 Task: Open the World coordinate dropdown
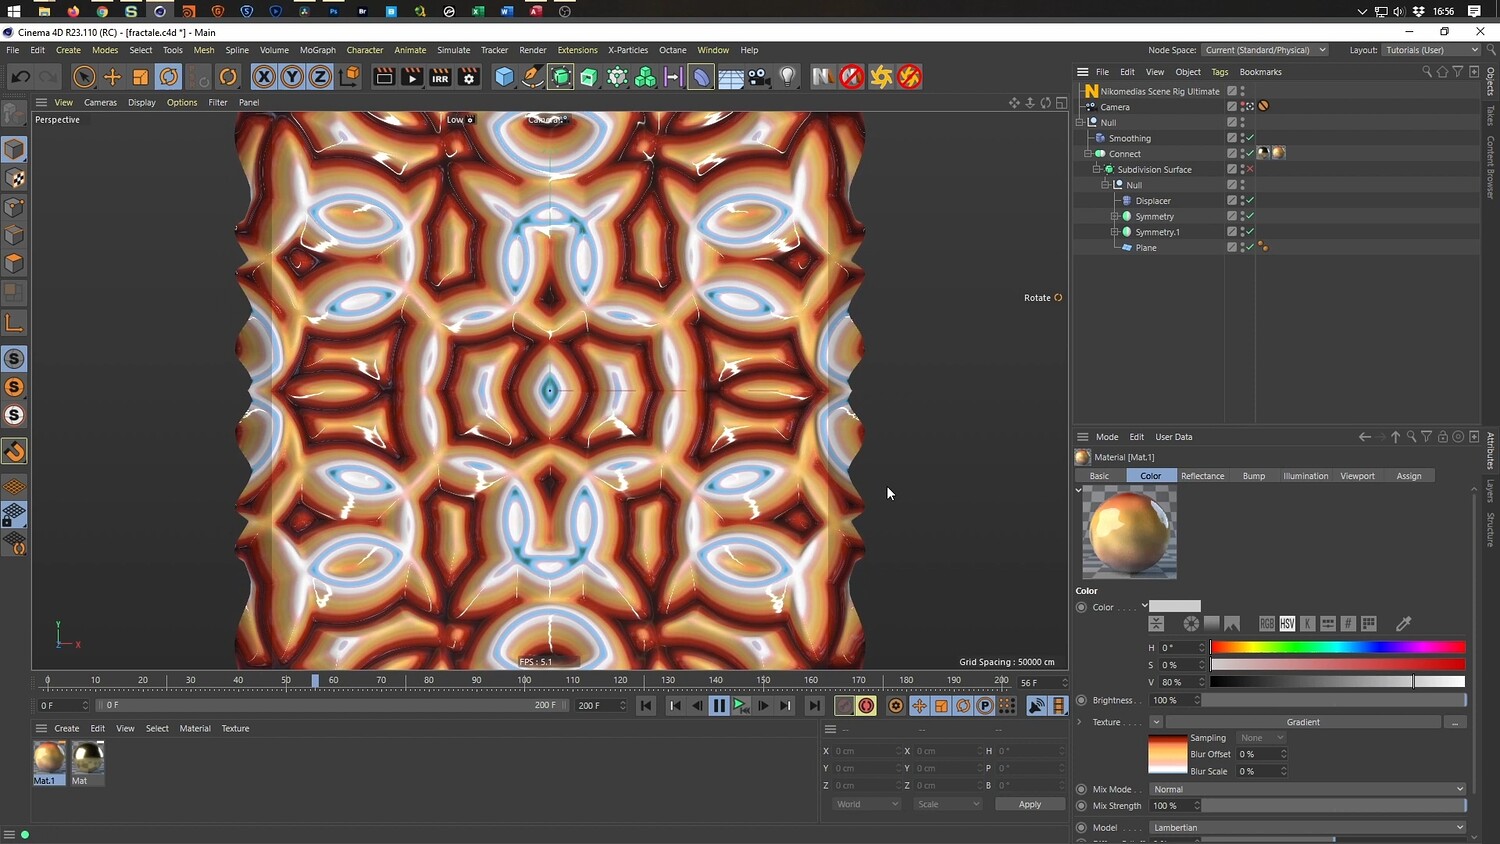(866, 804)
